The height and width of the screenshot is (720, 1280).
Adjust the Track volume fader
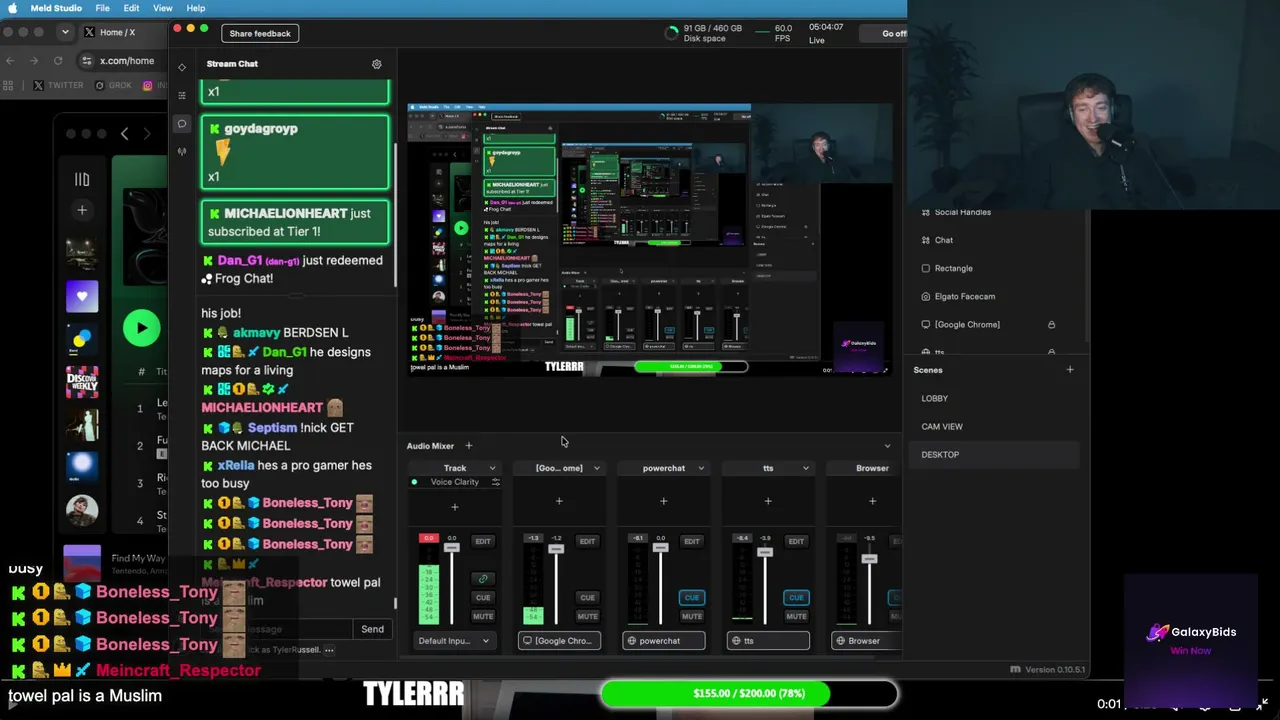point(452,548)
